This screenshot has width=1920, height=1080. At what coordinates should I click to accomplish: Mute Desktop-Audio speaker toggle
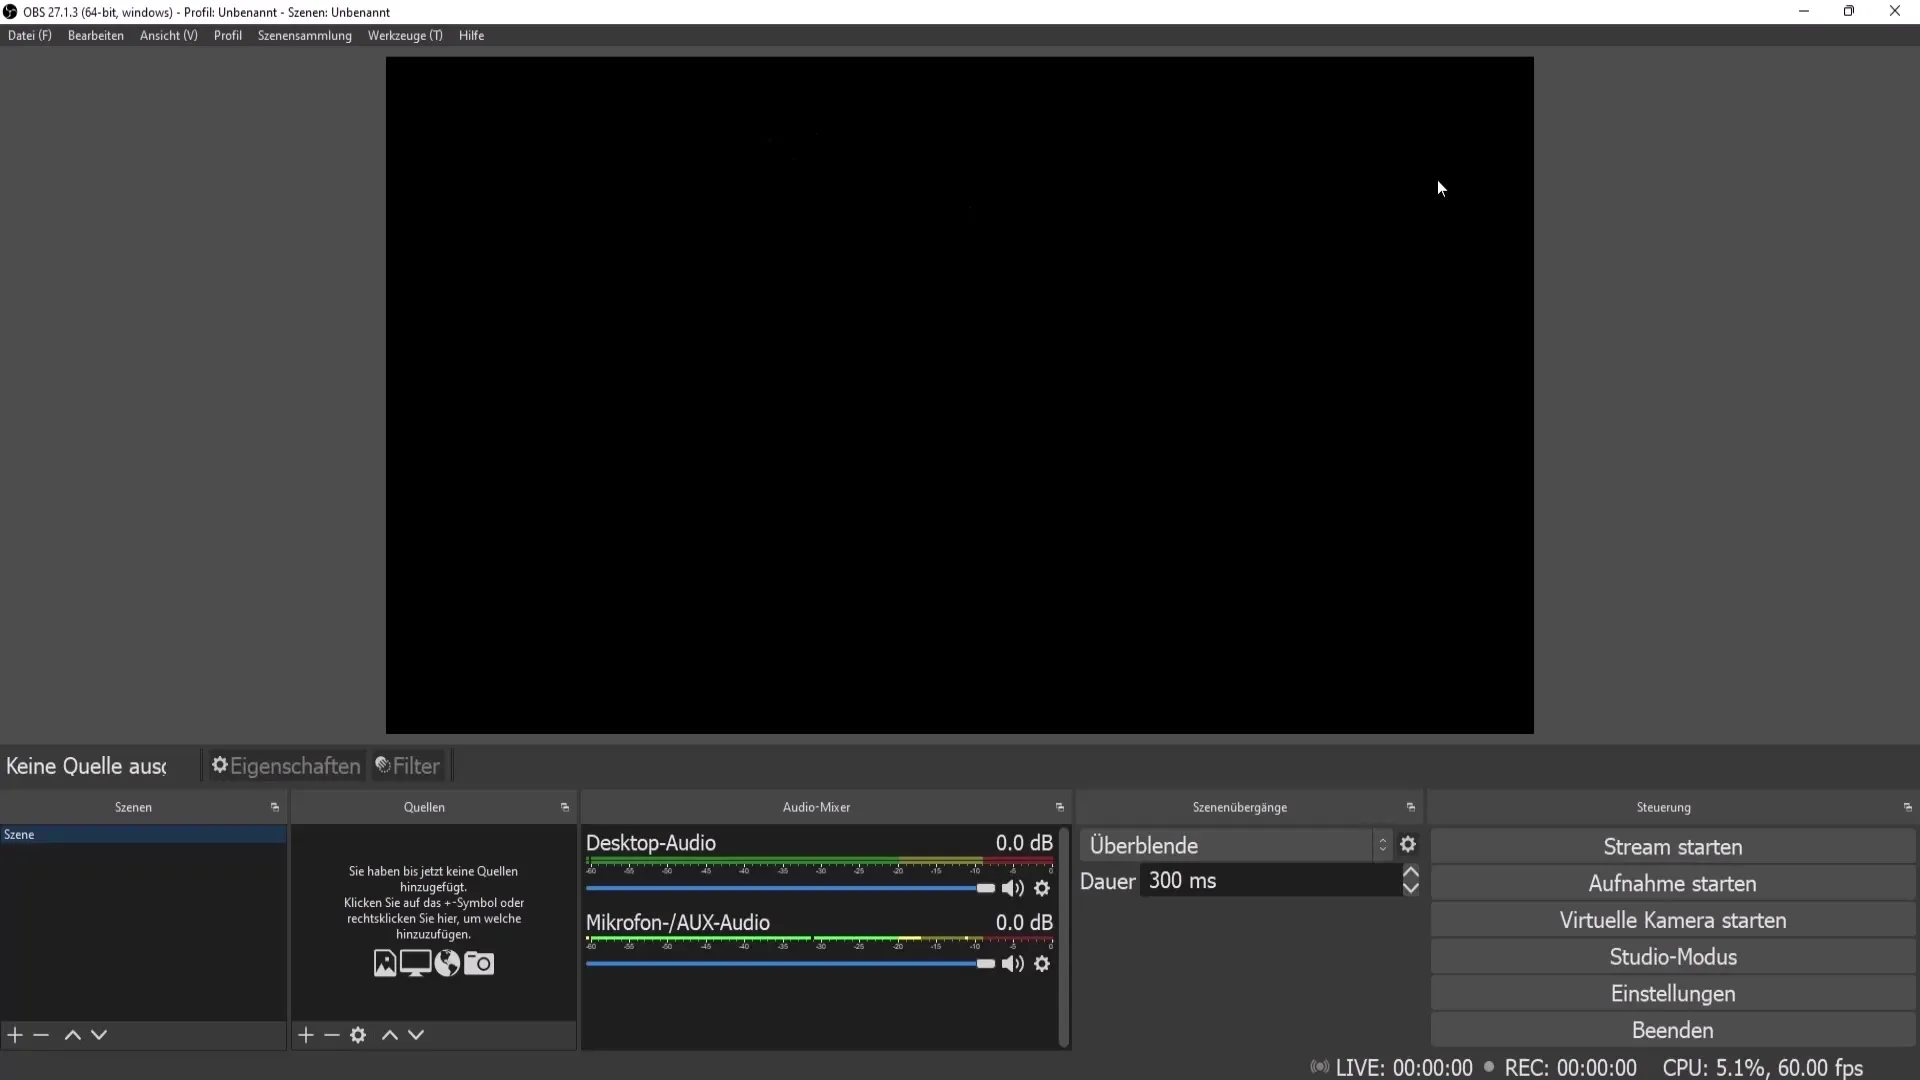point(1013,888)
